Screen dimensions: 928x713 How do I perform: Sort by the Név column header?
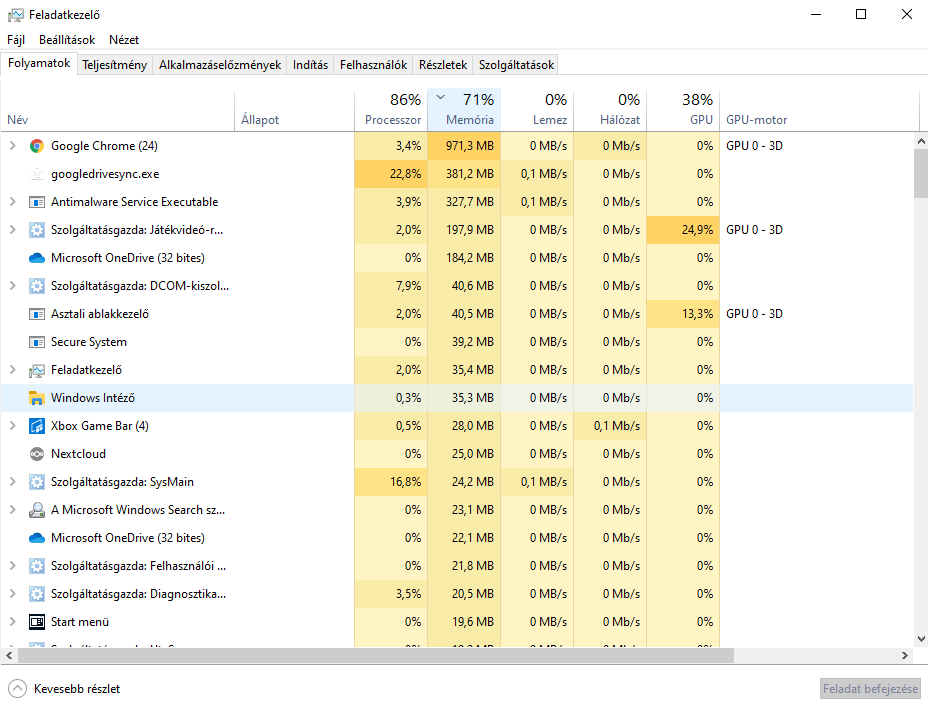118,110
